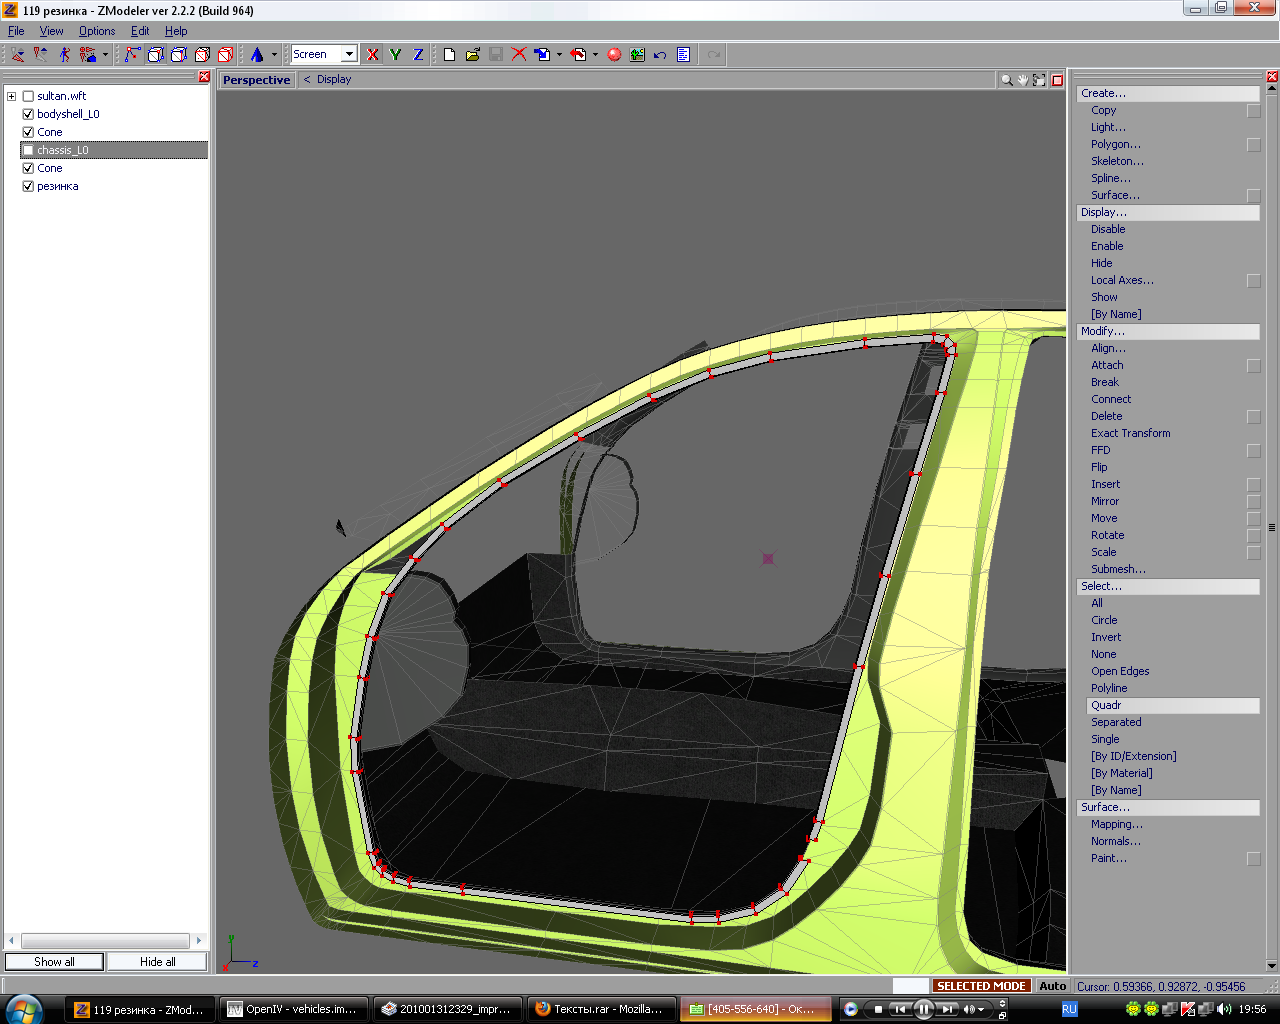Image resolution: width=1280 pixels, height=1024 pixels.
Task: Toggle the Z axis constraint button
Action: (418, 55)
